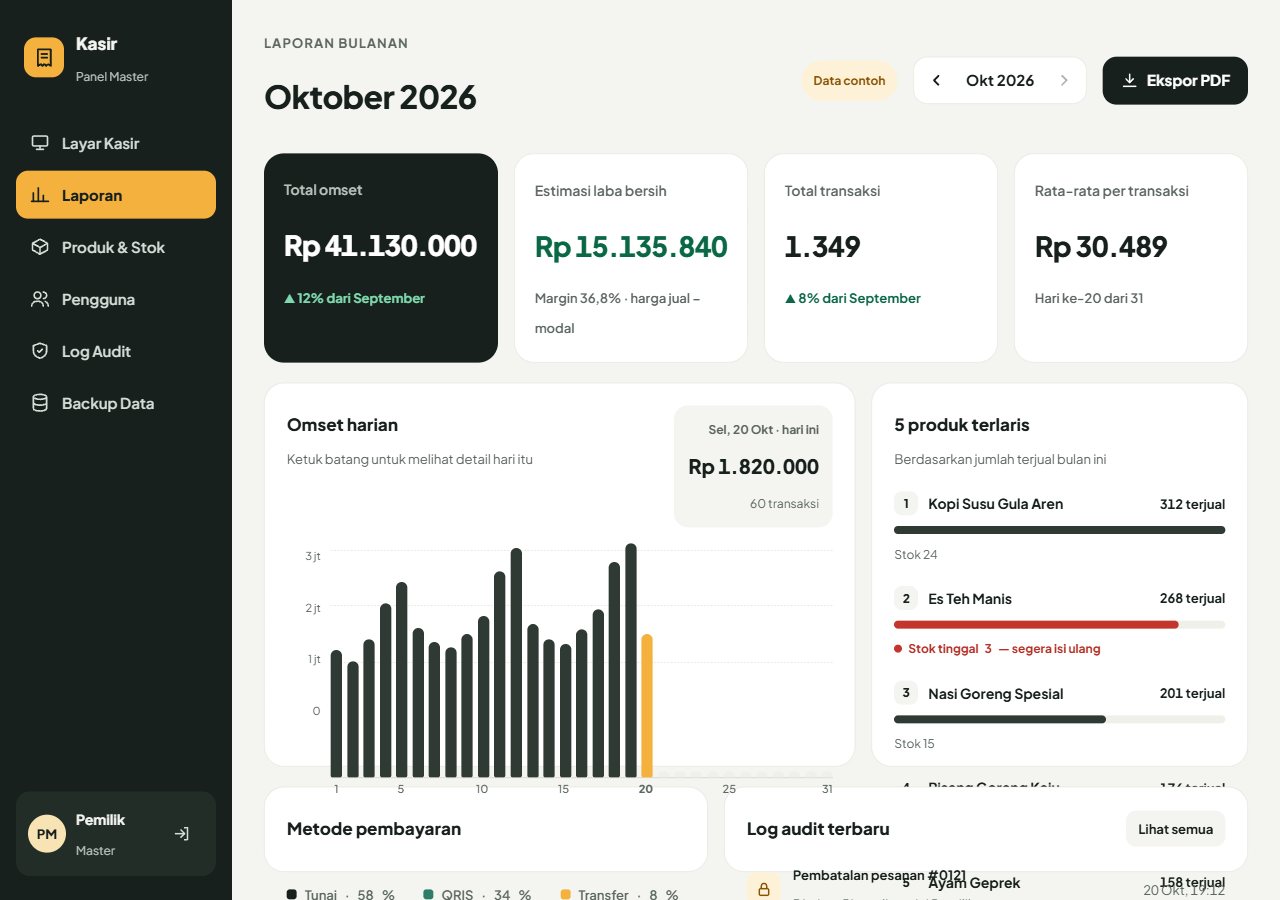The width and height of the screenshot is (1280, 900).
Task: Open Log Audit using its shield icon
Action: click(40, 351)
